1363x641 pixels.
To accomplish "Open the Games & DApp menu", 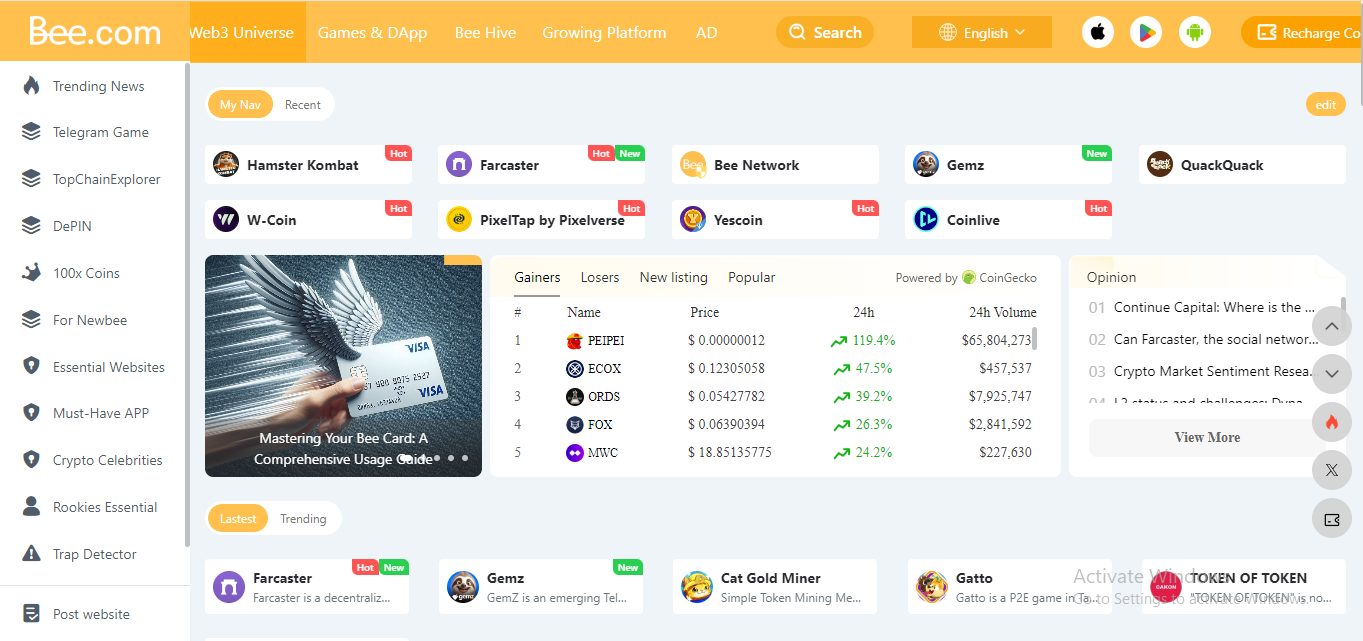I will tap(372, 32).
